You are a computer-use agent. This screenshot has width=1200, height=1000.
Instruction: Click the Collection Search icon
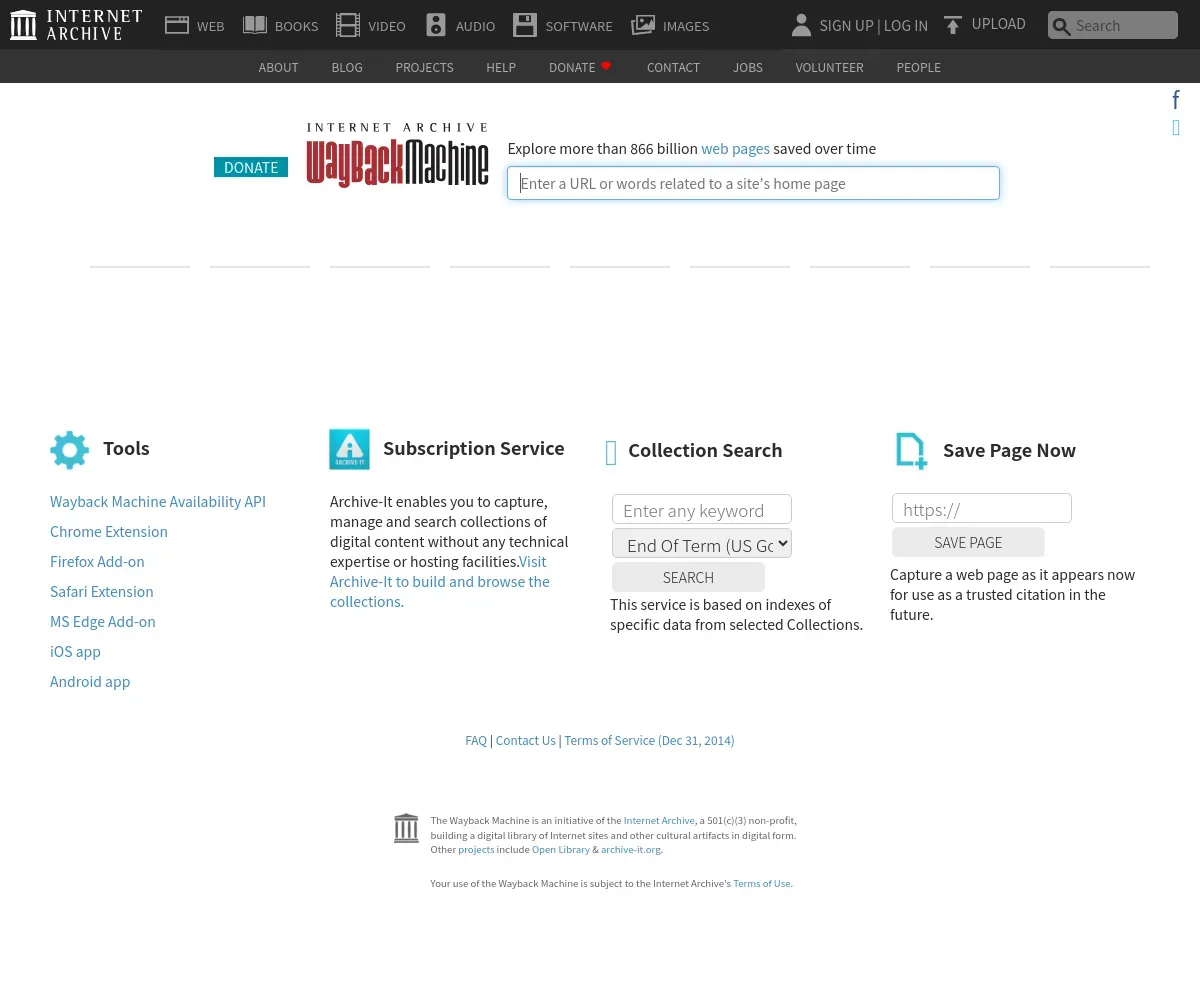point(611,453)
